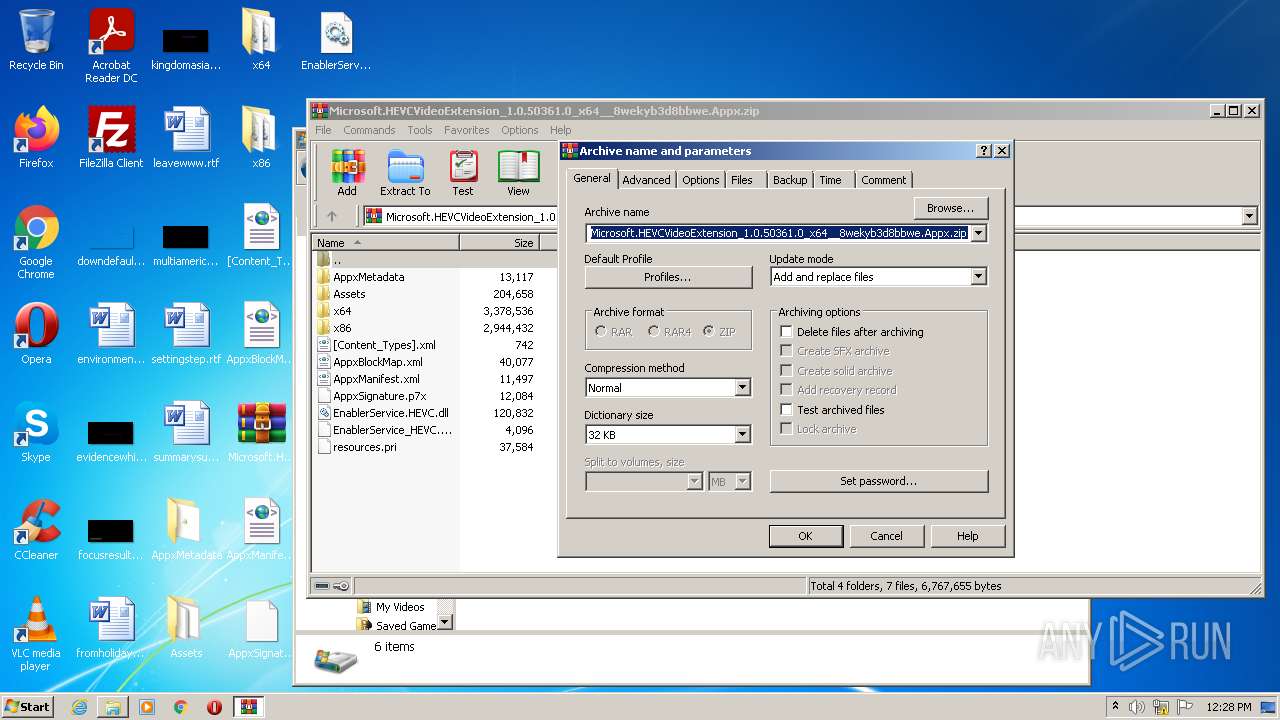Open Skype desktop shortcut
The height and width of the screenshot is (720, 1280).
tap(36, 432)
